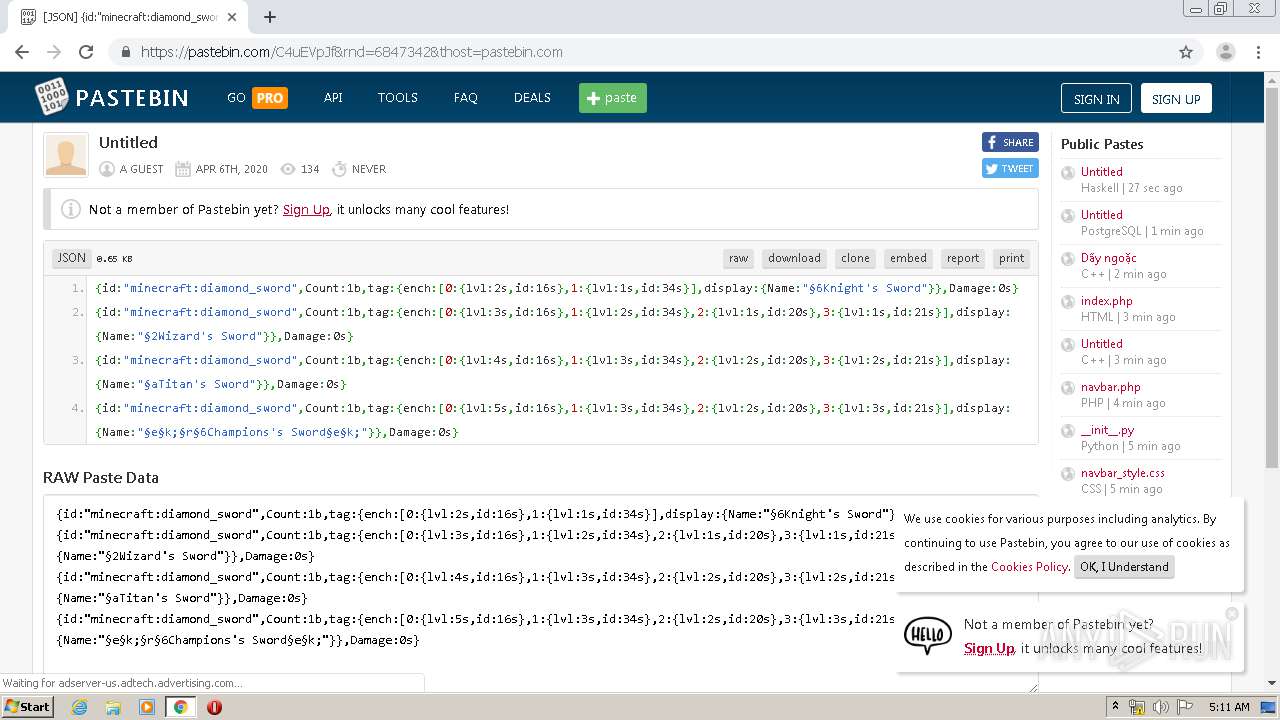Click the globe icon beside index.php
1280x720 pixels.
(1068, 302)
